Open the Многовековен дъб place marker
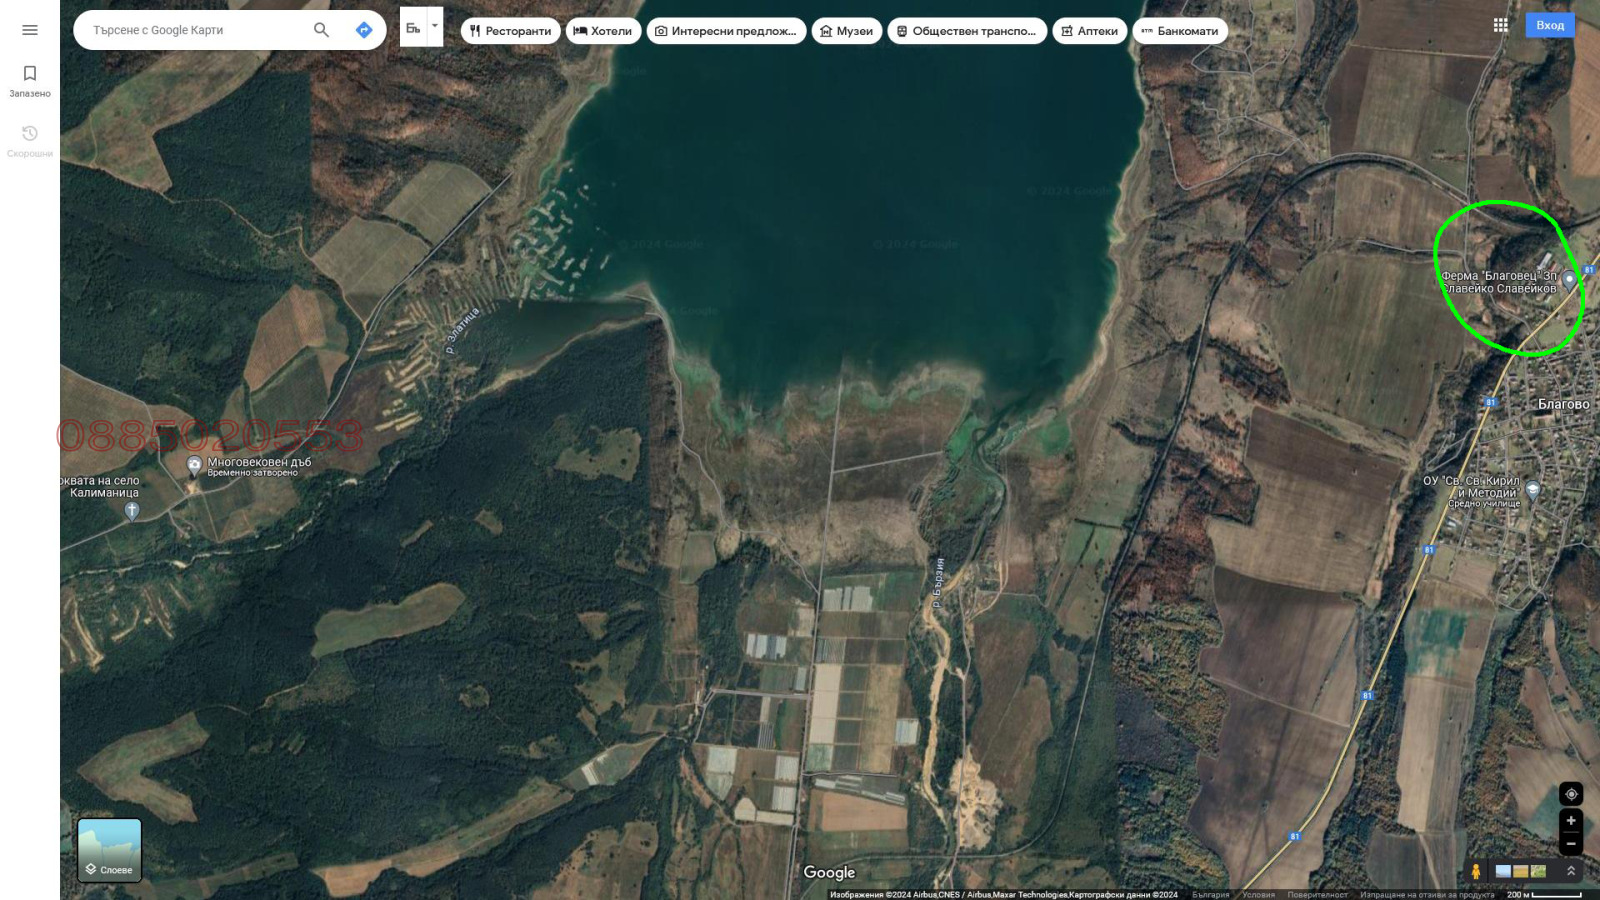Viewport: 1600px width, 900px height. tap(194, 465)
